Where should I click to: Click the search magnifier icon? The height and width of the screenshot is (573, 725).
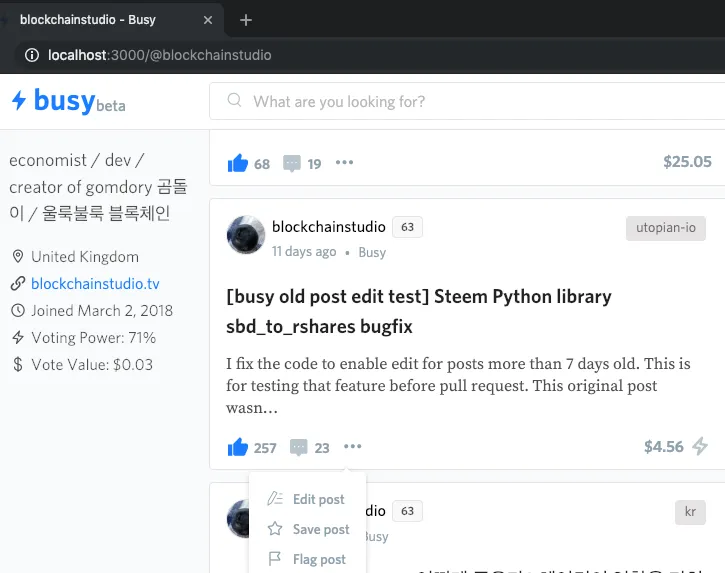[x=234, y=100]
